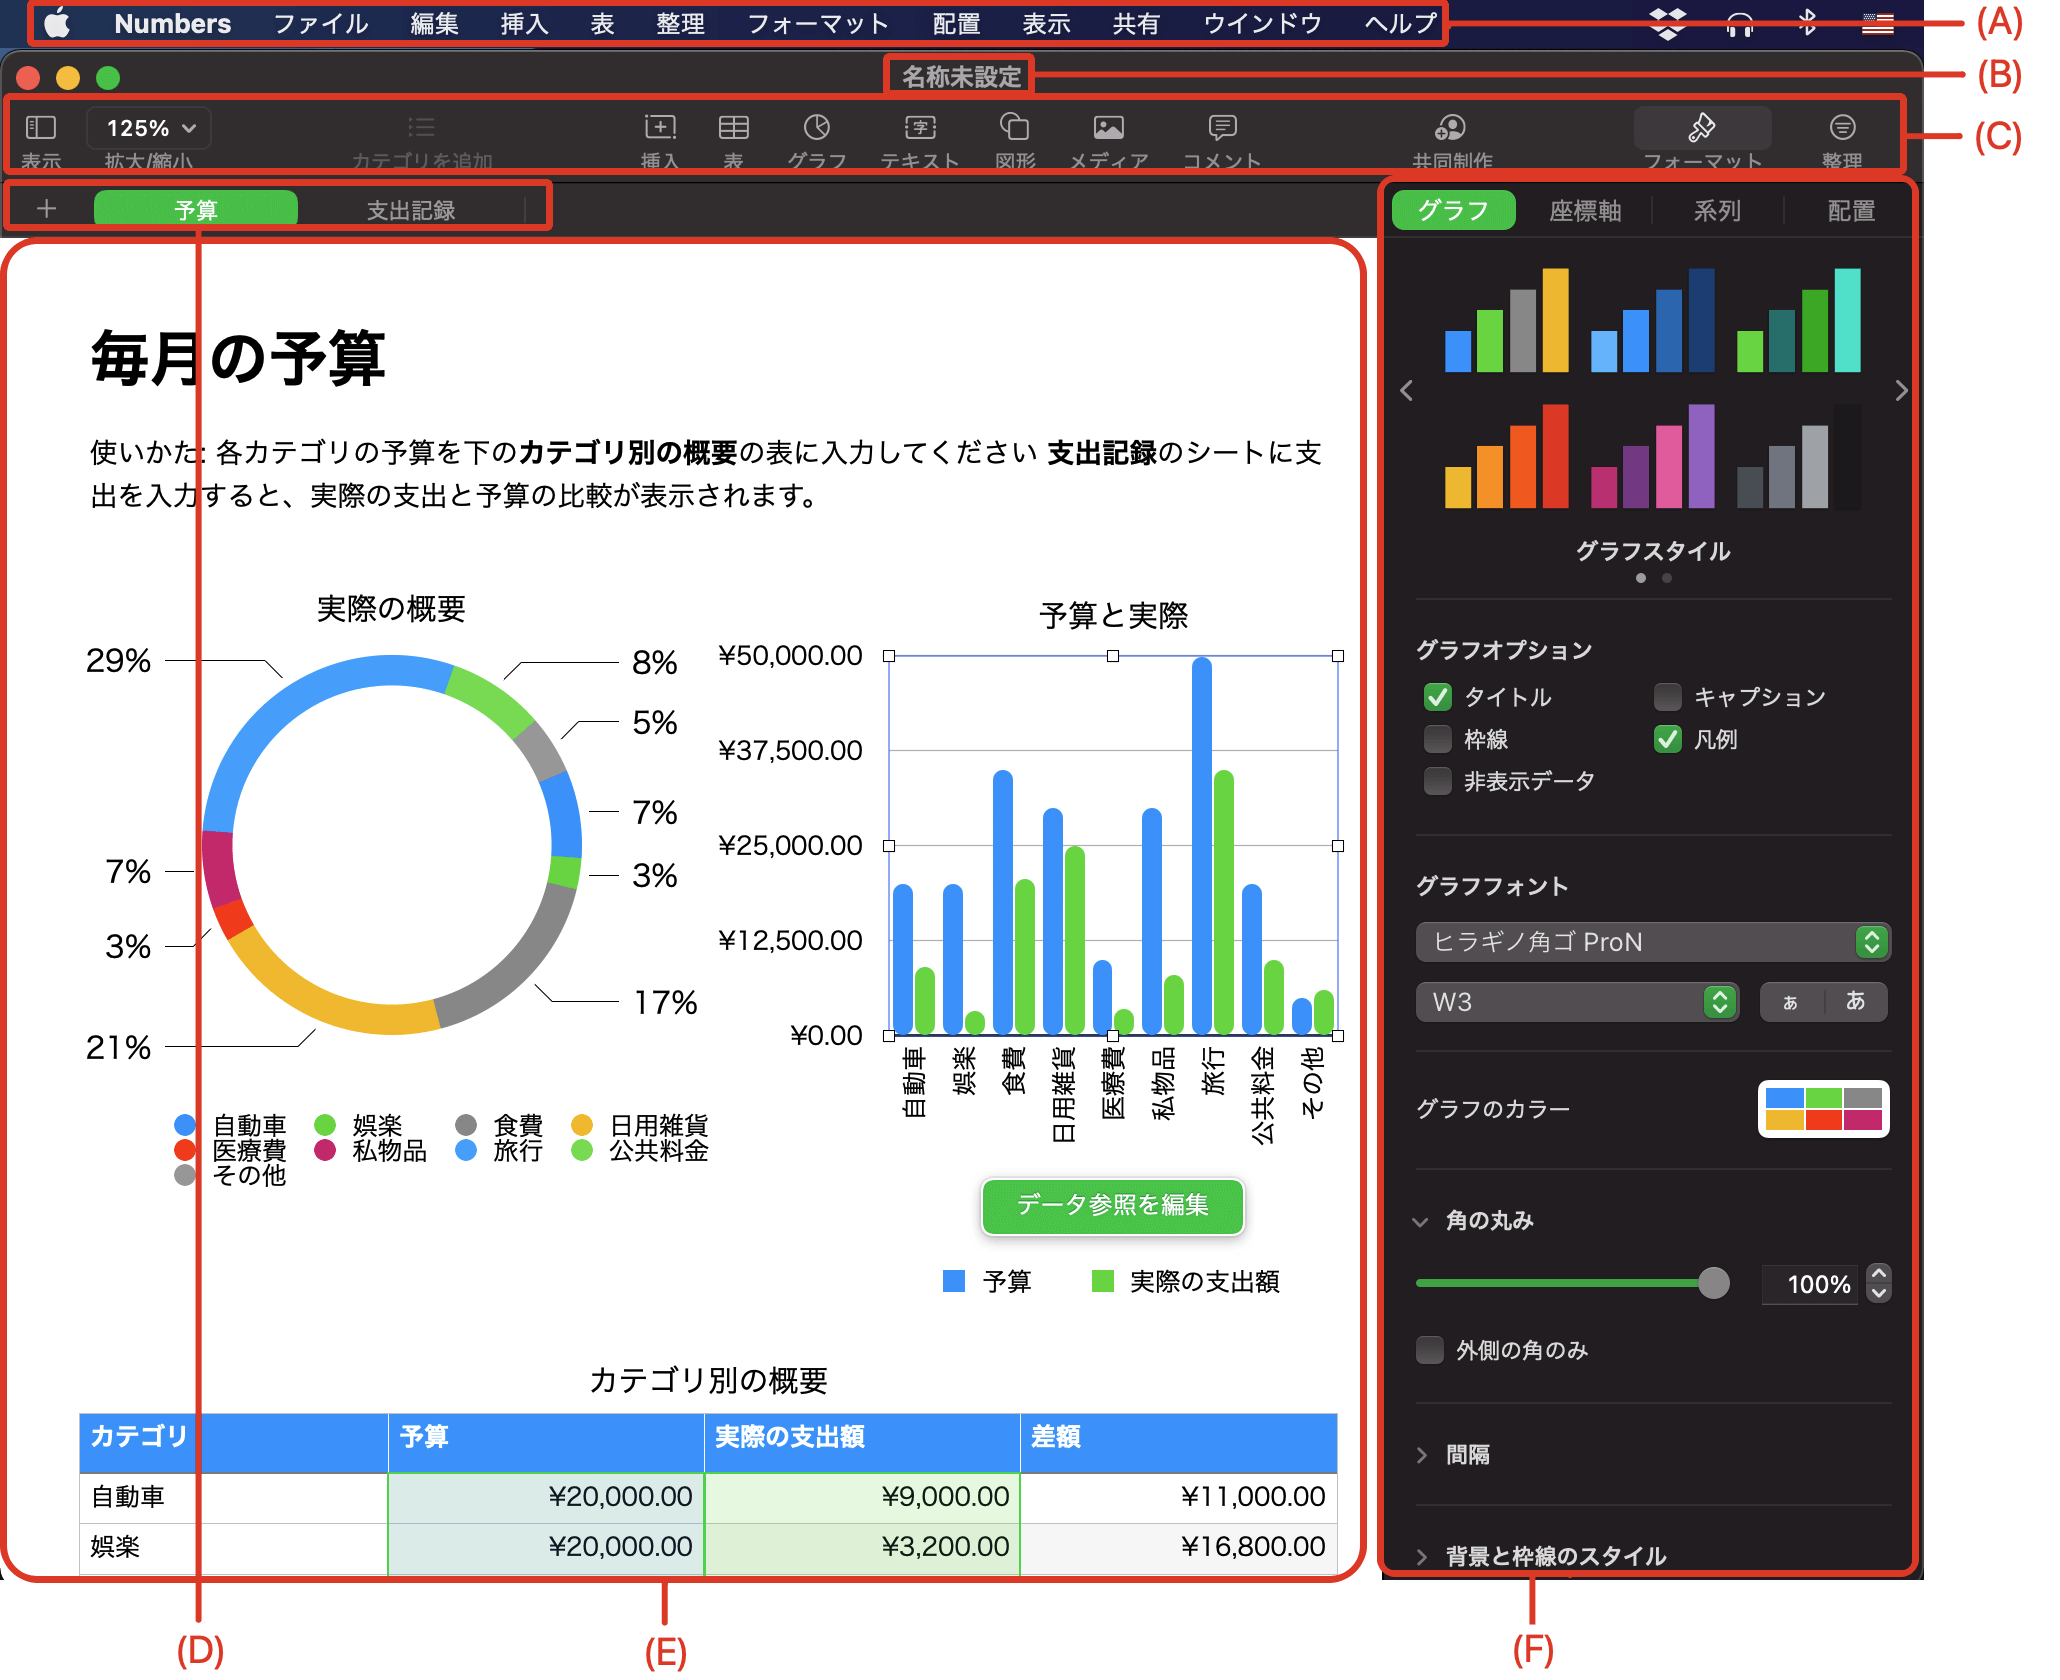
Task: Choose the blue-green-gray-yellow chart style thumbnail
Action: pos(1507,320)
